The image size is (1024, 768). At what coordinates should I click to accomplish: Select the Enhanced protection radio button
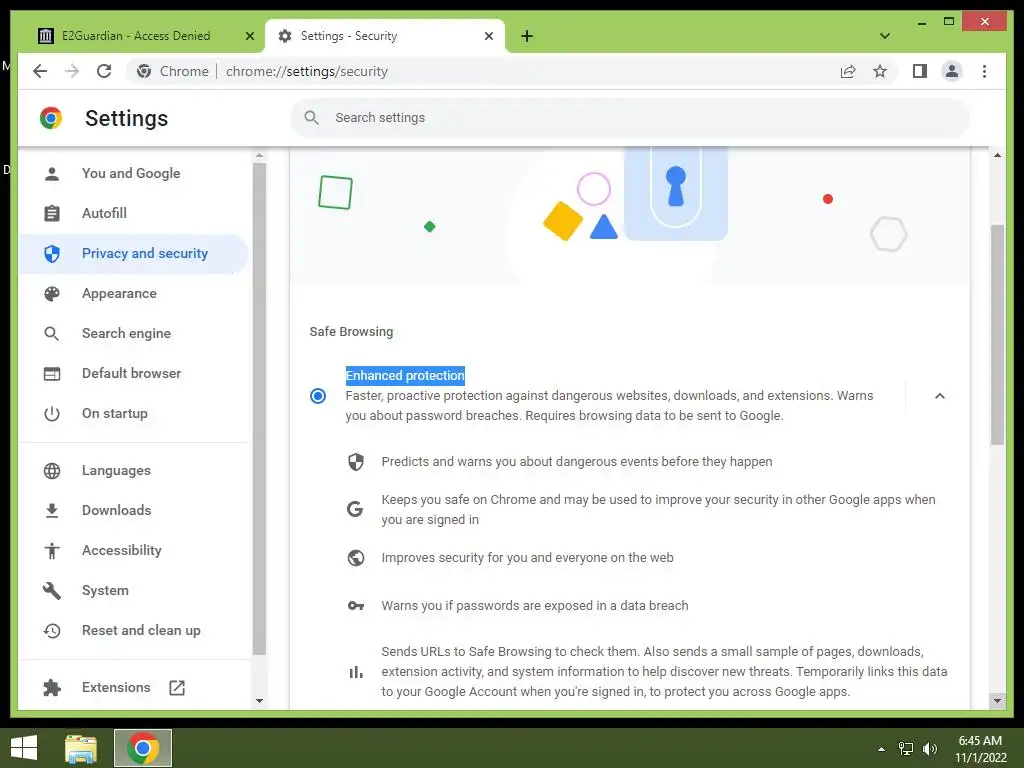pos(317,396)
